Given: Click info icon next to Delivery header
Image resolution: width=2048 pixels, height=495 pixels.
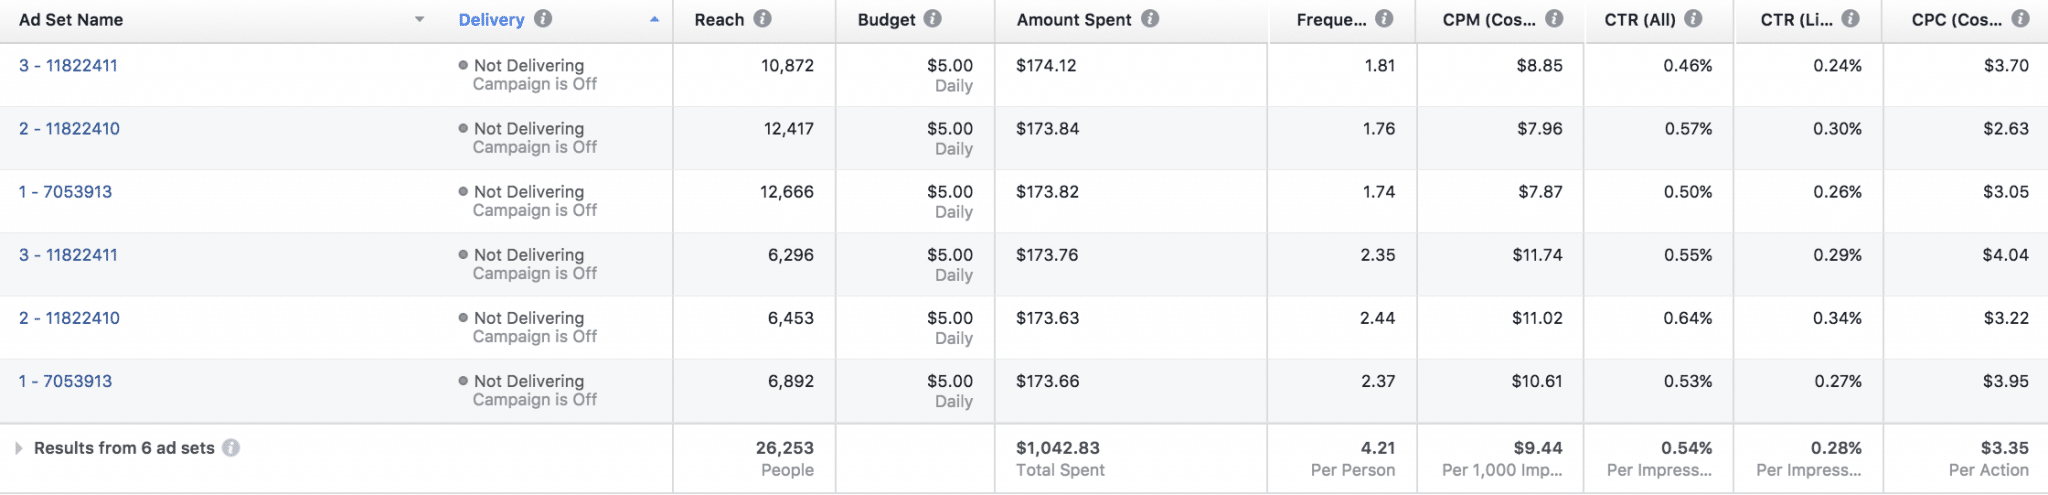Looking at the screenshot, I should 543,19.
